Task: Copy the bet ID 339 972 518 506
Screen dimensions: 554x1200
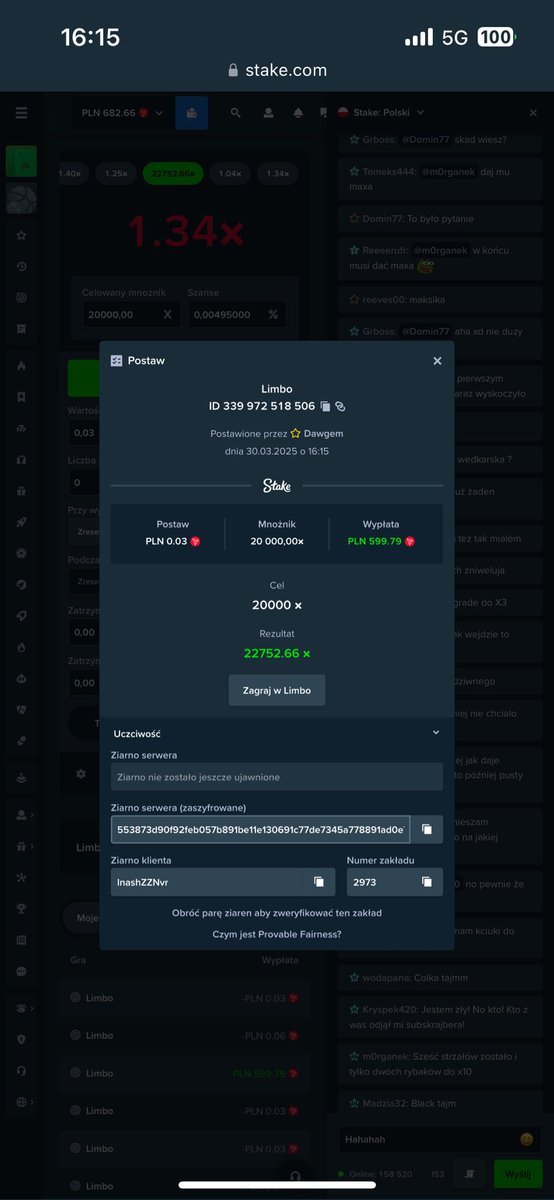Action: click(325, 406)
